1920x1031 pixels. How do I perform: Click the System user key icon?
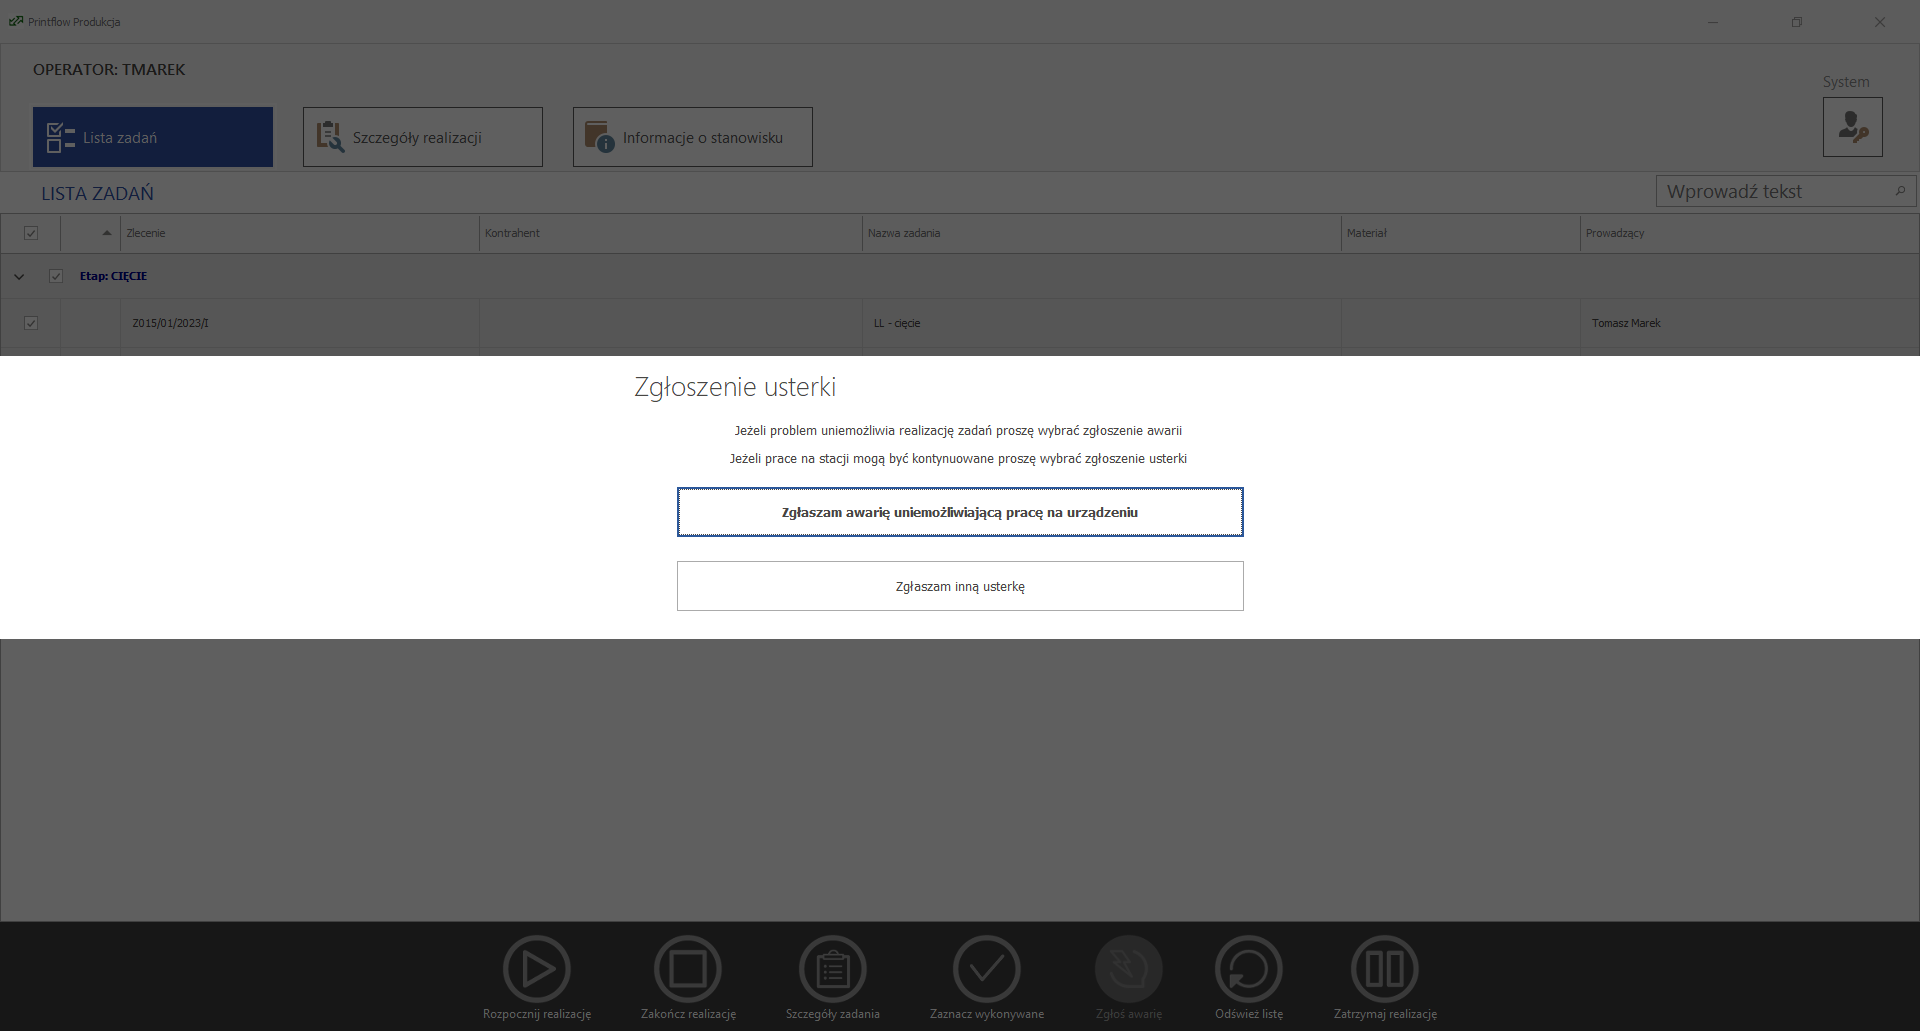pyautogui.click(x=1852, y=127)
